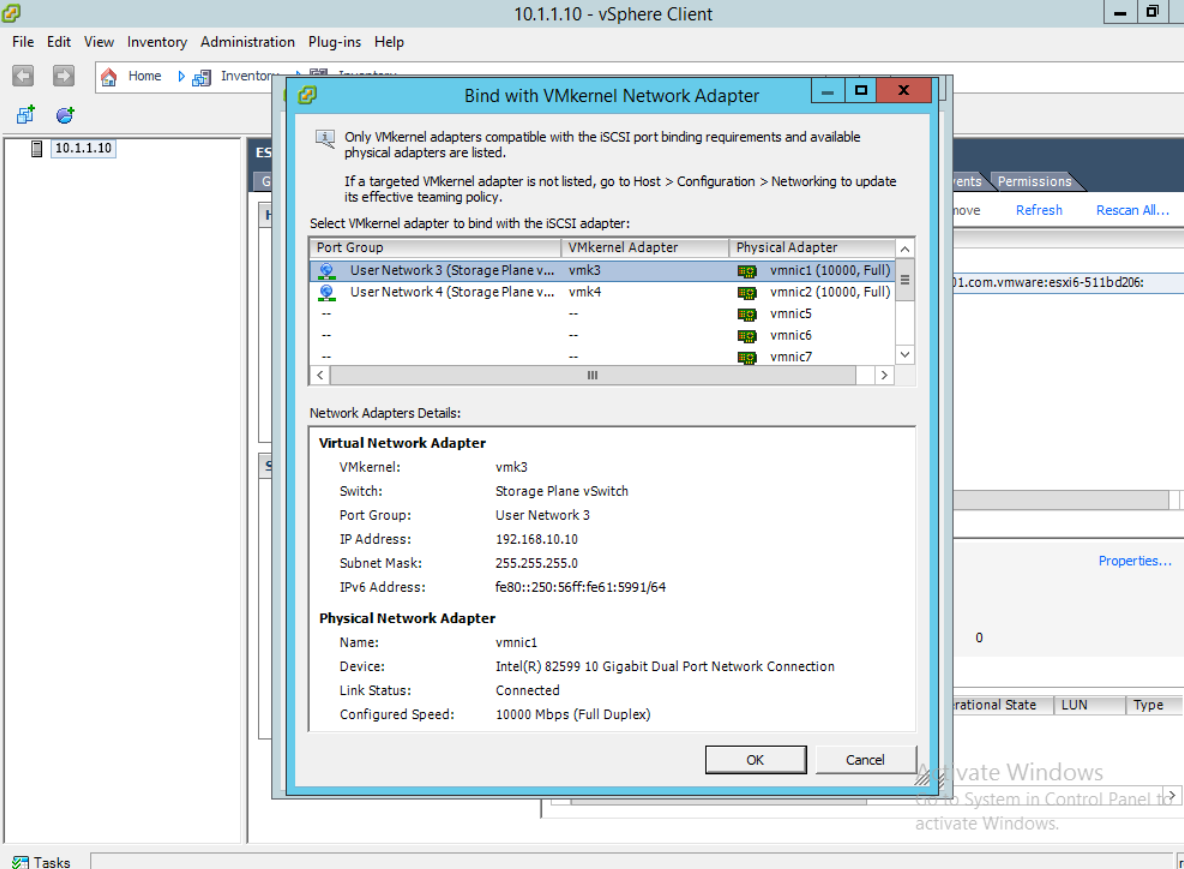Click the physical adapter icon next to vmnic5
The width and height of the screenshot is (1184, 869).
(746, 313)
